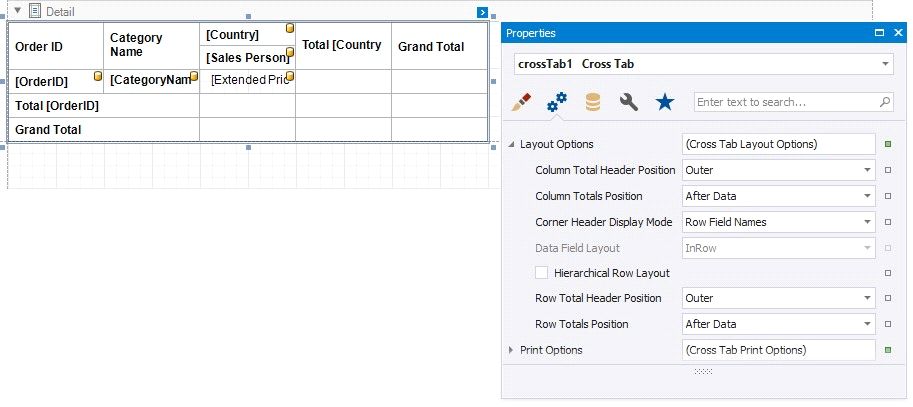
Task: Open the crossTab1 component selector dropdown
Action: (886, 64)
